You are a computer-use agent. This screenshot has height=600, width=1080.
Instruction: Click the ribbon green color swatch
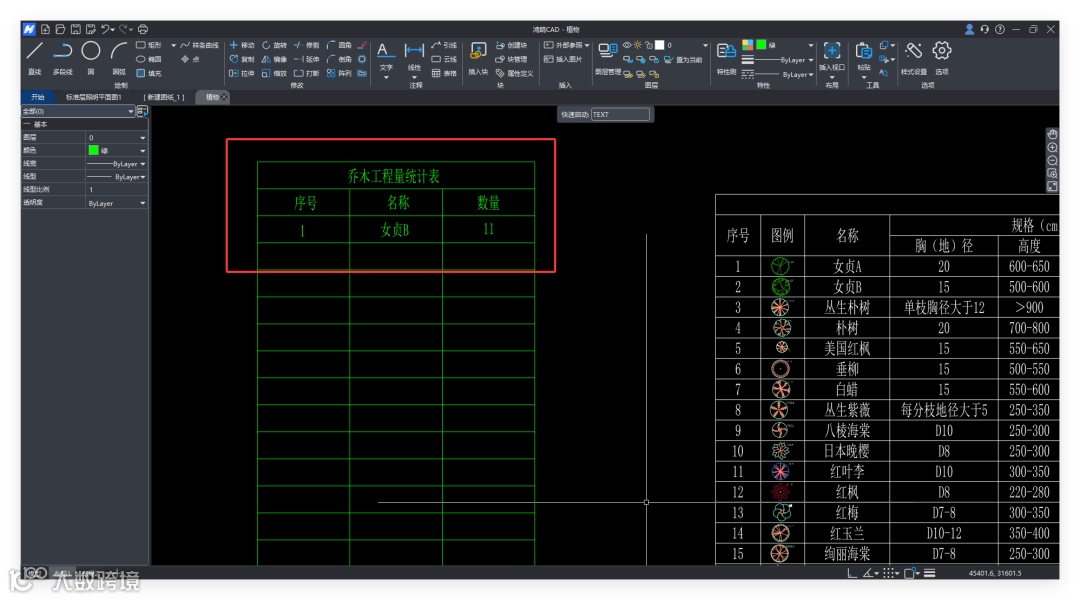point(761,45)
